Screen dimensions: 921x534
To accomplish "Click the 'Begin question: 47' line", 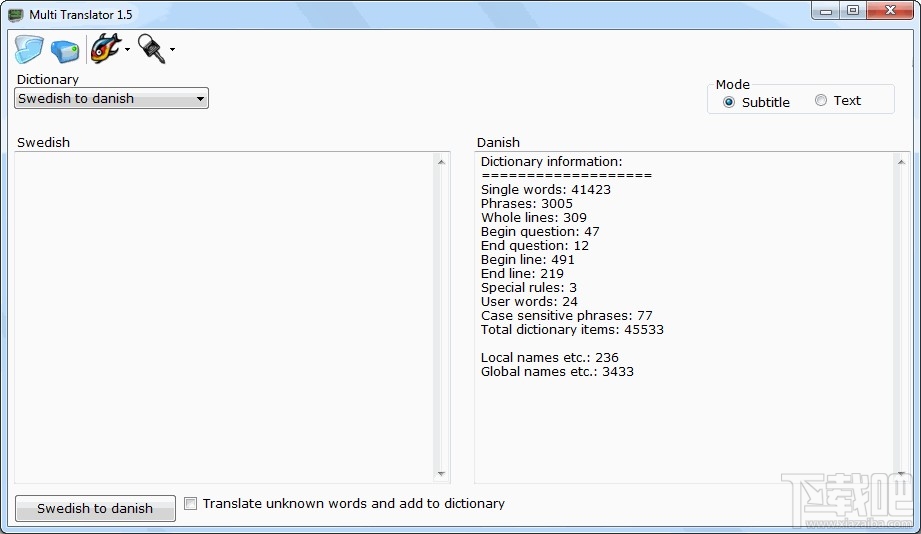I will [x=540, y=232].
